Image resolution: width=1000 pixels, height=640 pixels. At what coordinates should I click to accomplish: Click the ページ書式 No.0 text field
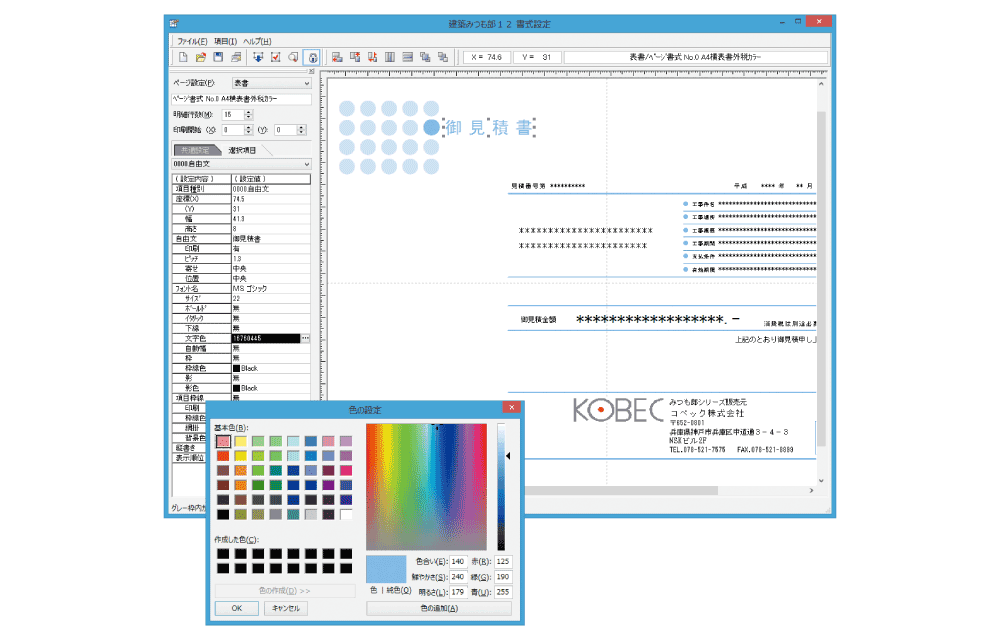point(242,99)
